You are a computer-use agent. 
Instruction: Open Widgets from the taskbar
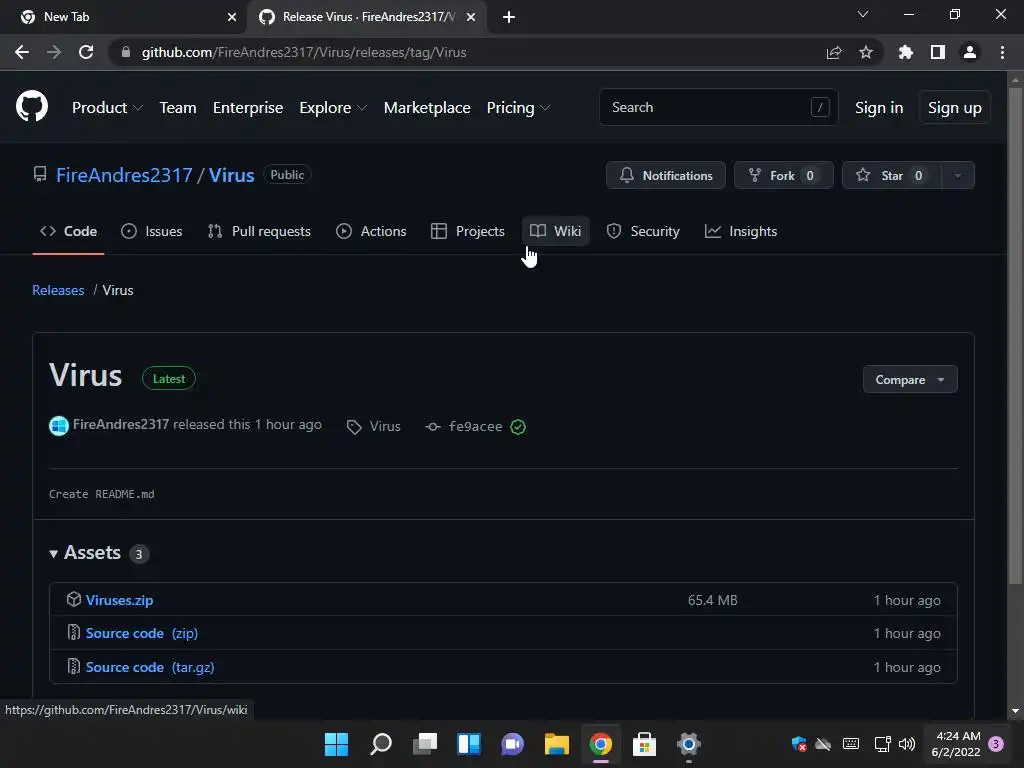coord(469,744)
